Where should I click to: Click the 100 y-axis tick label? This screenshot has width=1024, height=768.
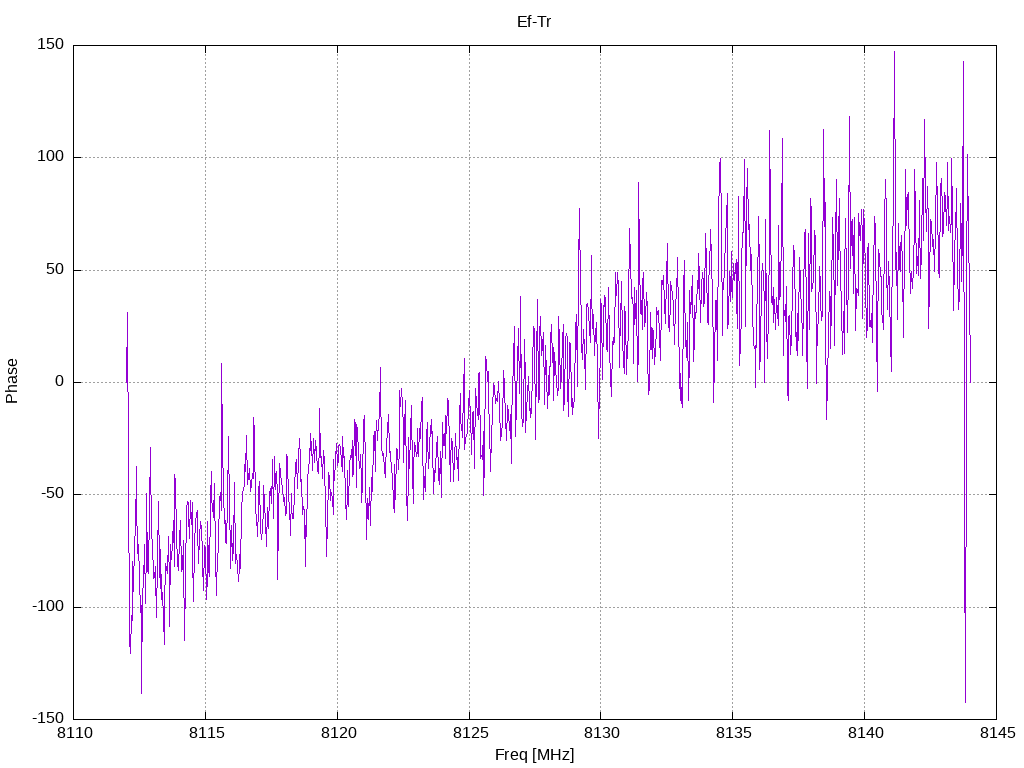point(51,157)
